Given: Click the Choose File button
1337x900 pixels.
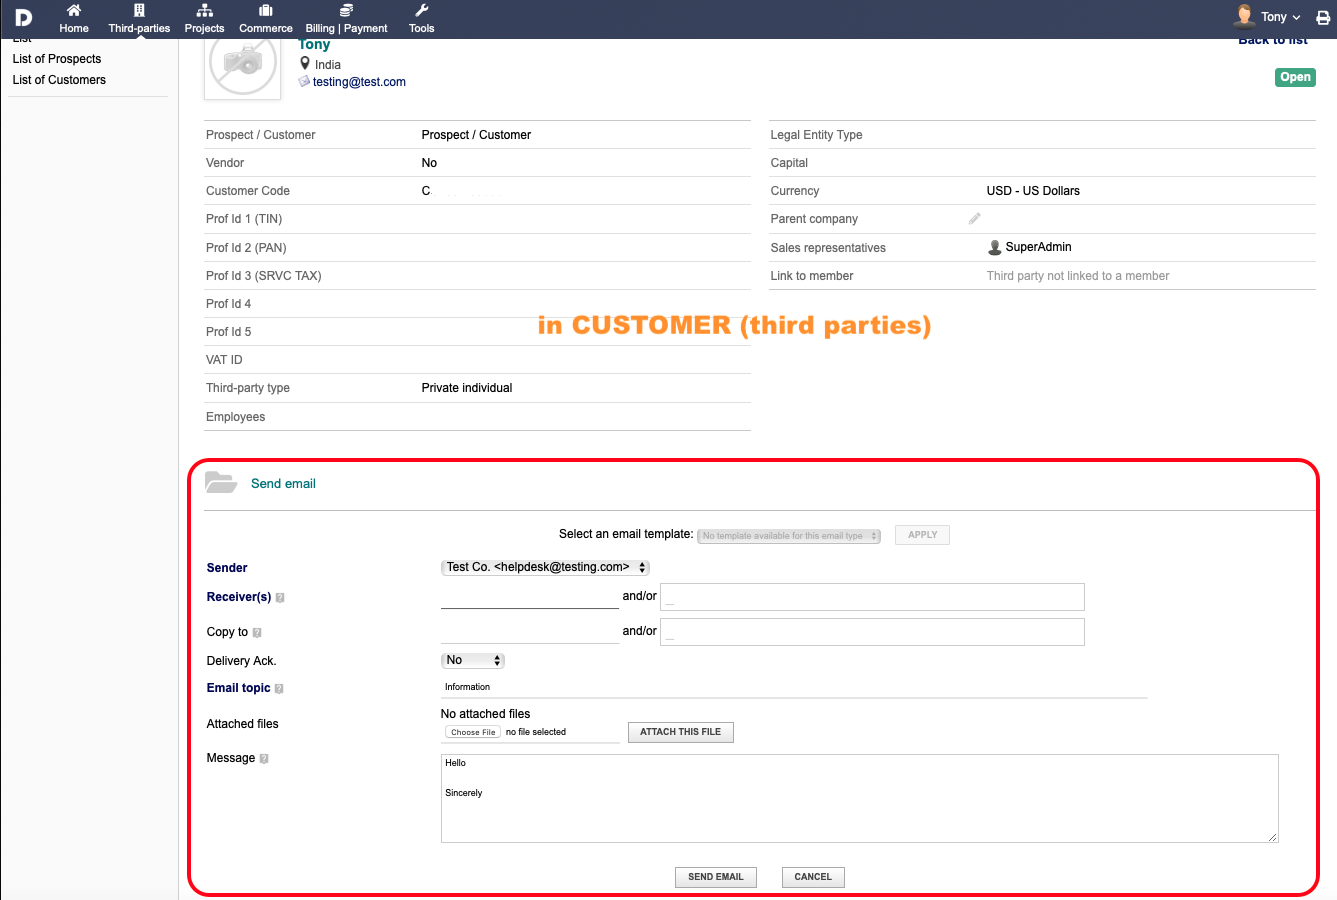Looking at the screenshot, I should click(473, 732).
